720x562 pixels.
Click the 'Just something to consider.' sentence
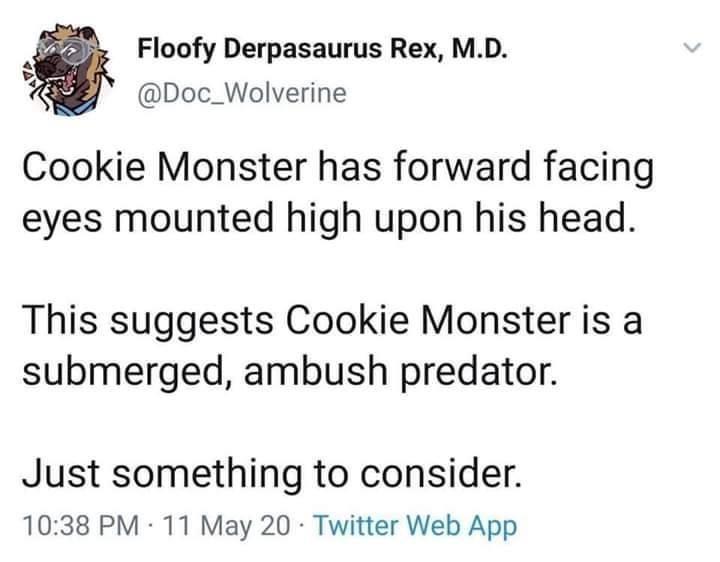269,471
